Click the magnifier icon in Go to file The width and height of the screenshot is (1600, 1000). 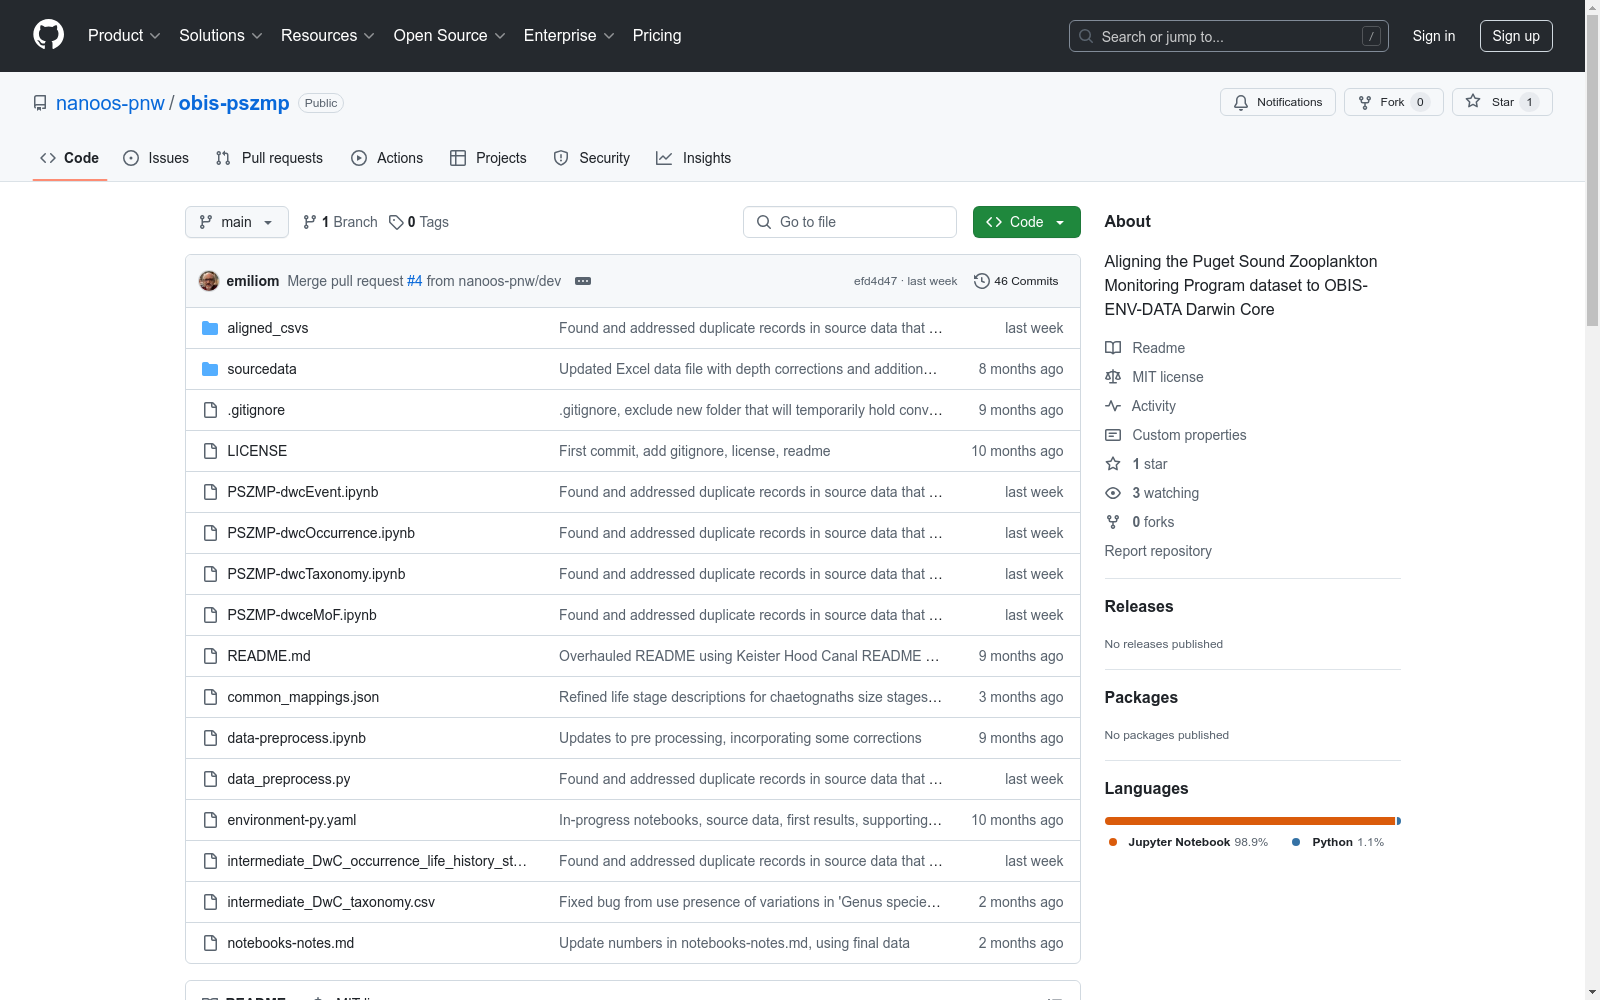coord(764,222)
